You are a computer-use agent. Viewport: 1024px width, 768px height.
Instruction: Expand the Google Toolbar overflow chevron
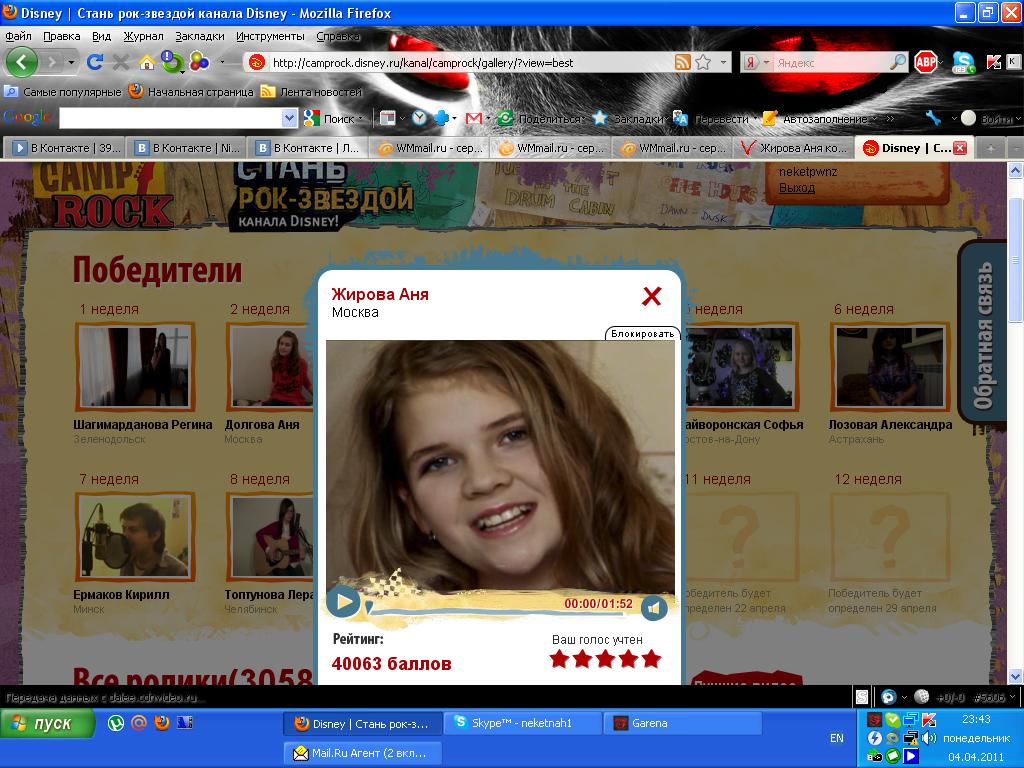click(890, 118)
